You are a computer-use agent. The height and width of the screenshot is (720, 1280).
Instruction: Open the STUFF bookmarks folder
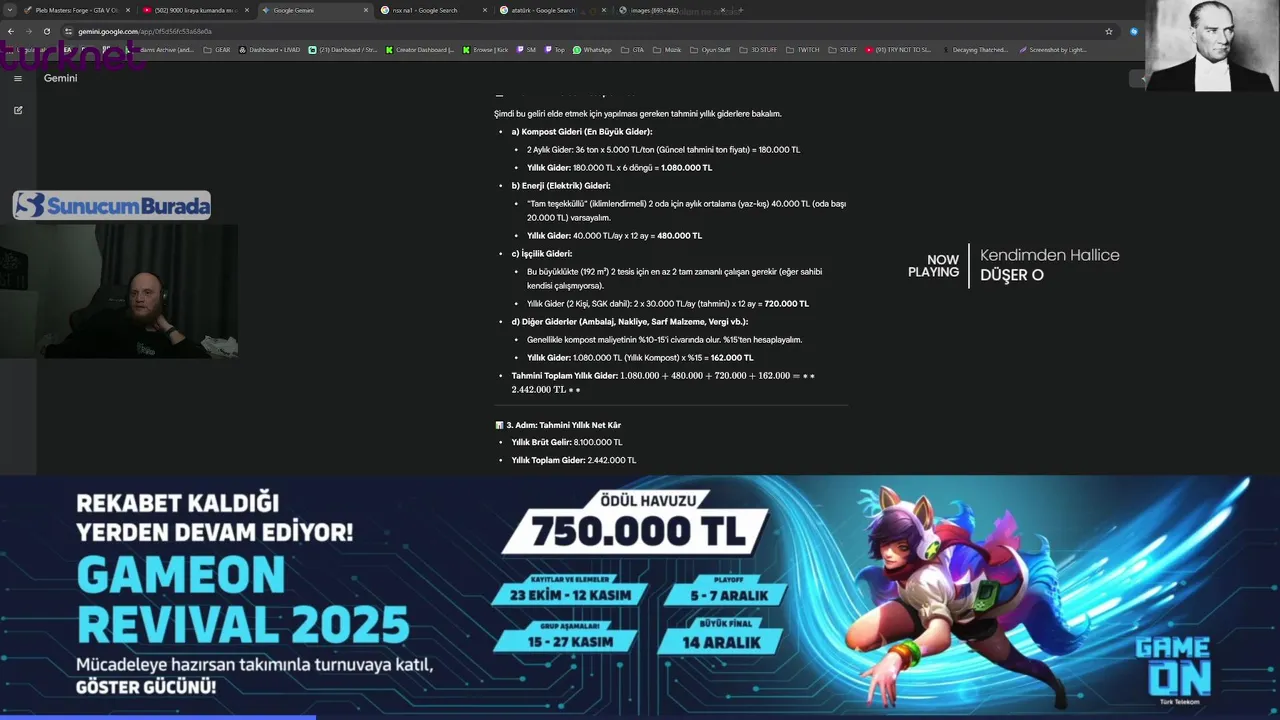(842, 49)
